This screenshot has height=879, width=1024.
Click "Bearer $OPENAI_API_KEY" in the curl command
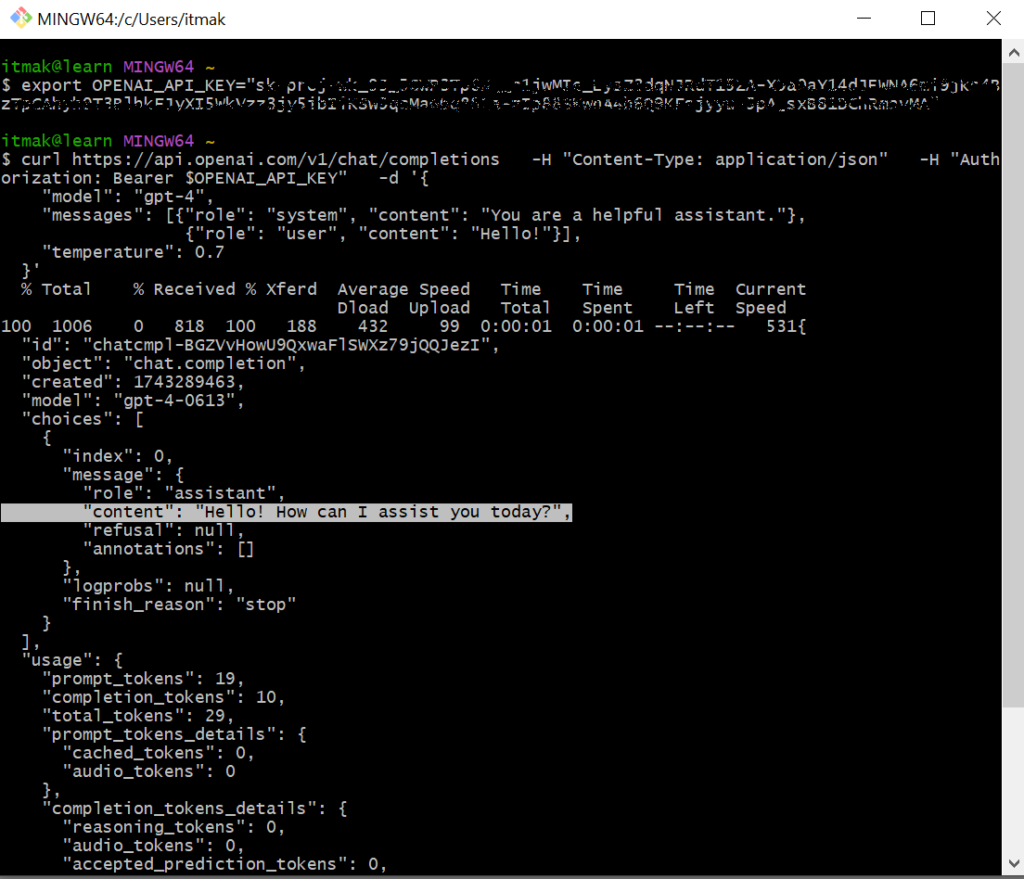(229, 178)
